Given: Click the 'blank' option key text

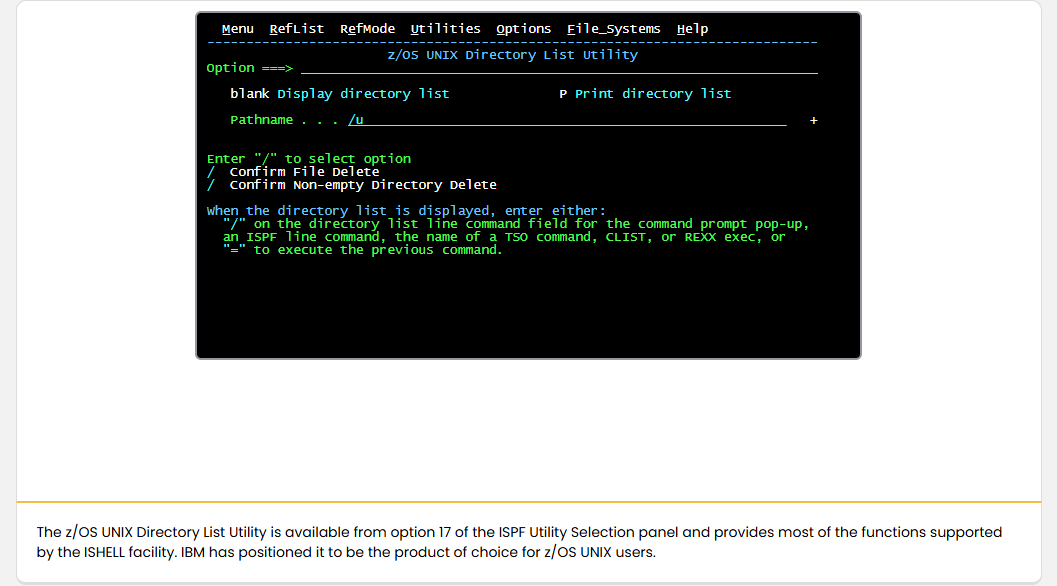Looking at the screenshot, I should coord(249,94).
